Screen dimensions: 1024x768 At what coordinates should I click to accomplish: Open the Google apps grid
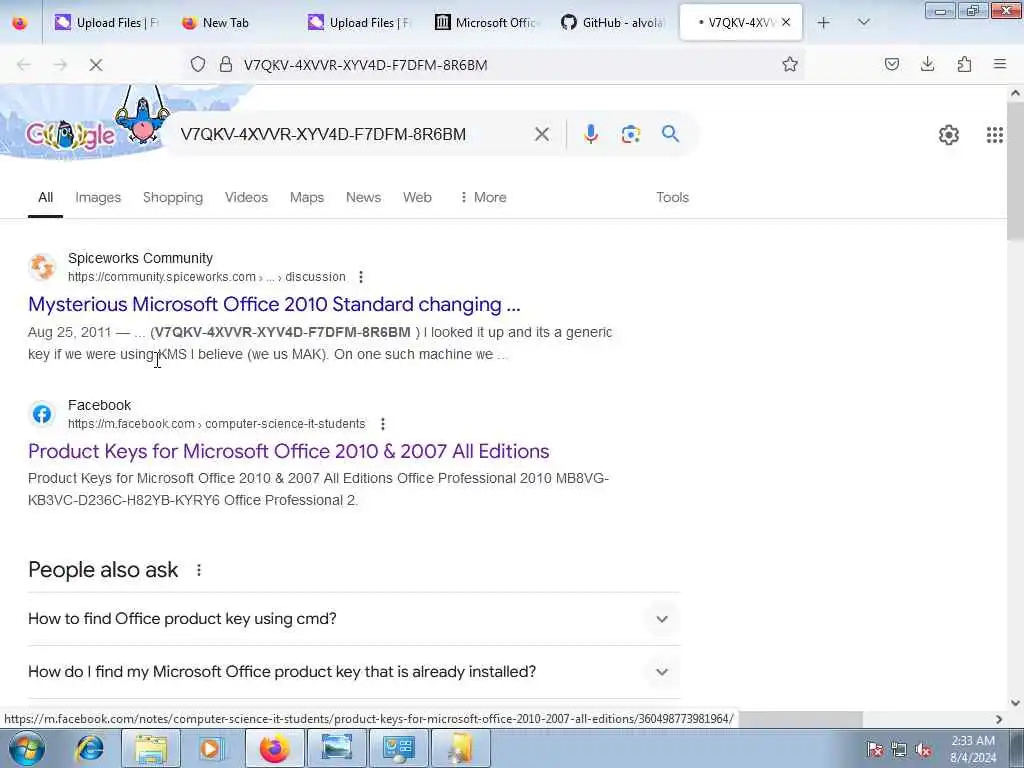pyautogui.click(x=995, y=135)
